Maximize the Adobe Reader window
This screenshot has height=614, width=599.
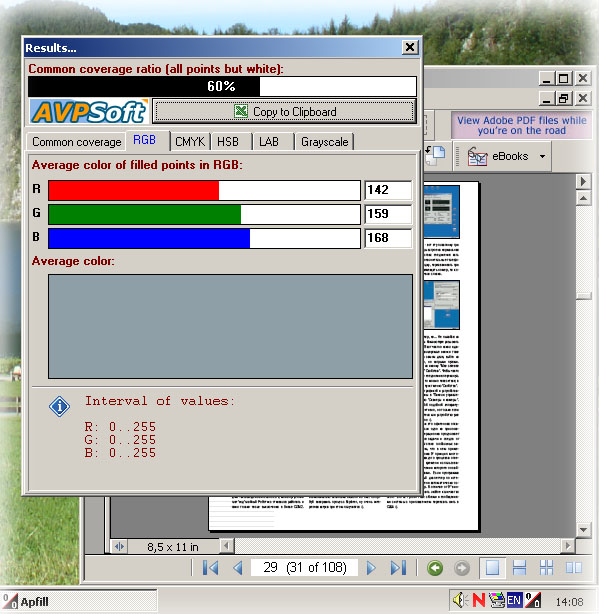point(564,79)
